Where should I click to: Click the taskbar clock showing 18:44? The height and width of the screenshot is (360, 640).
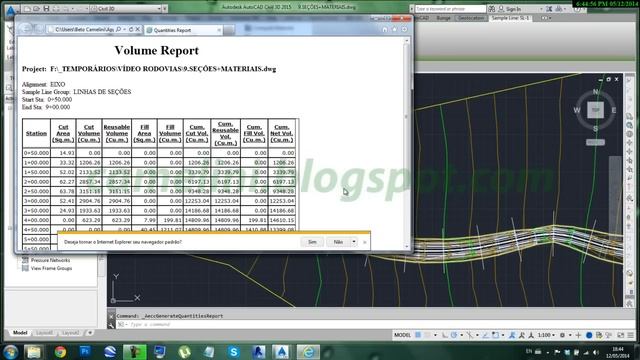click(x=618, y=352)
